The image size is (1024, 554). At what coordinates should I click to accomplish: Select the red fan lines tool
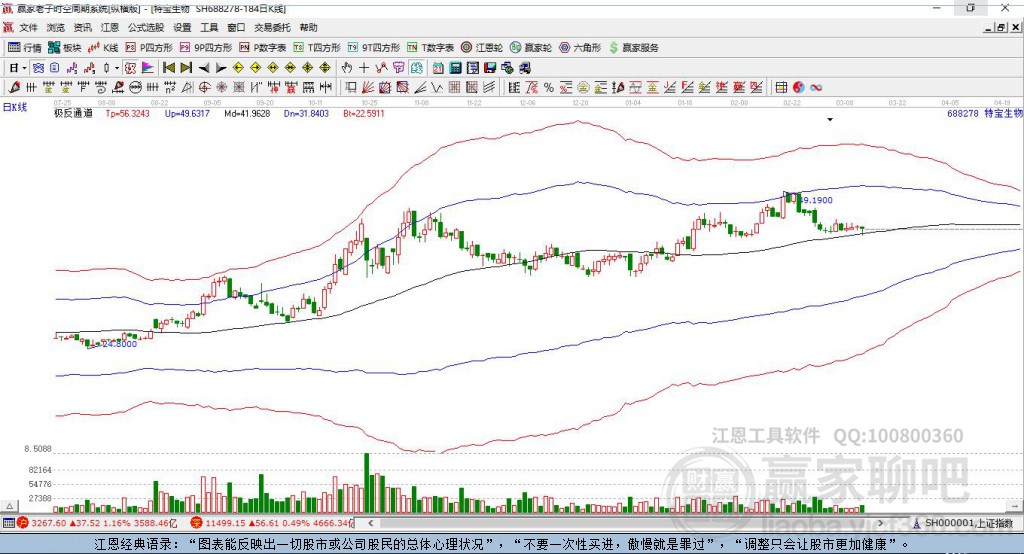(368, 88)
